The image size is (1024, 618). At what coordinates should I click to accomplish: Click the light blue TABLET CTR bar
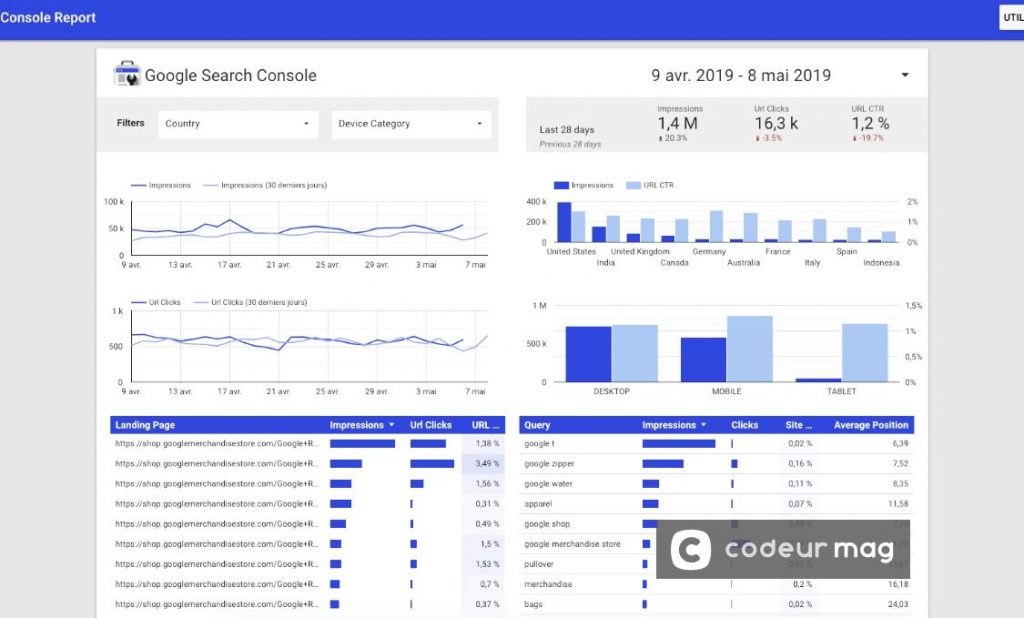(x=865, y=353)
